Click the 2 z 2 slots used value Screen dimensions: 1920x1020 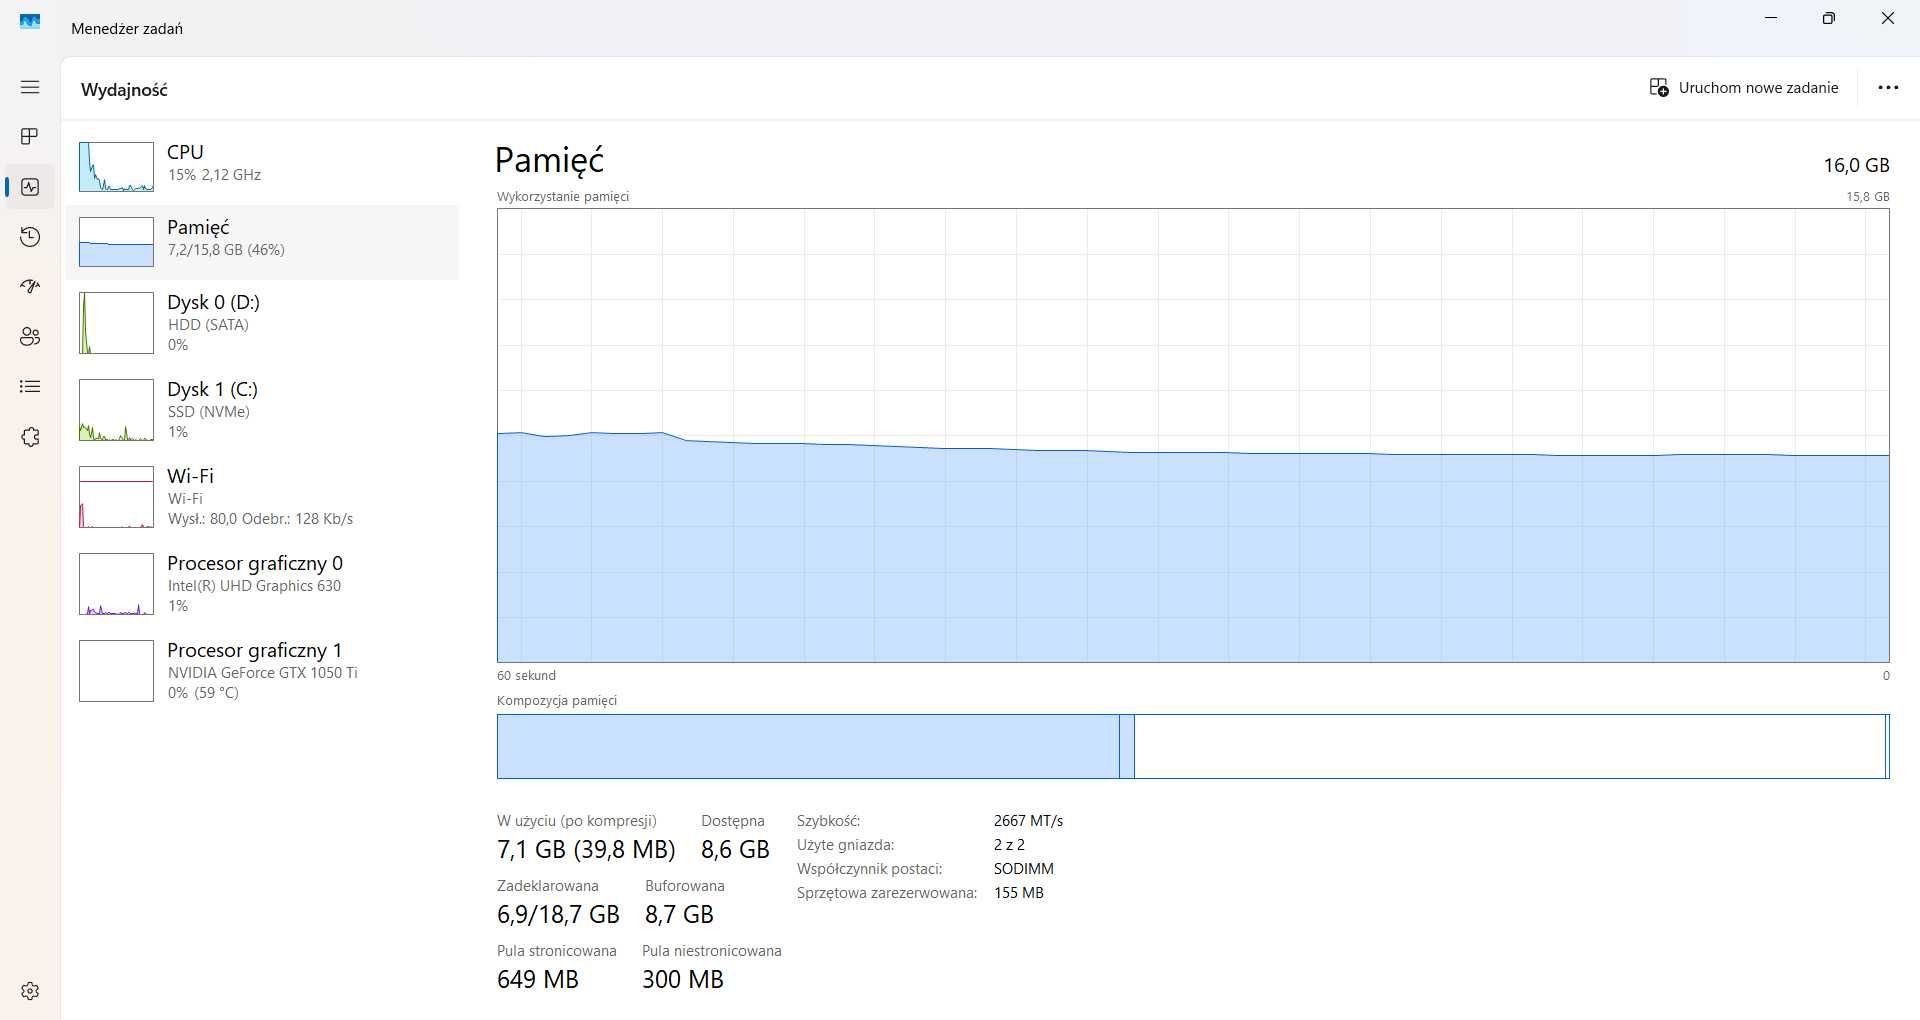tap(1009, 845)
